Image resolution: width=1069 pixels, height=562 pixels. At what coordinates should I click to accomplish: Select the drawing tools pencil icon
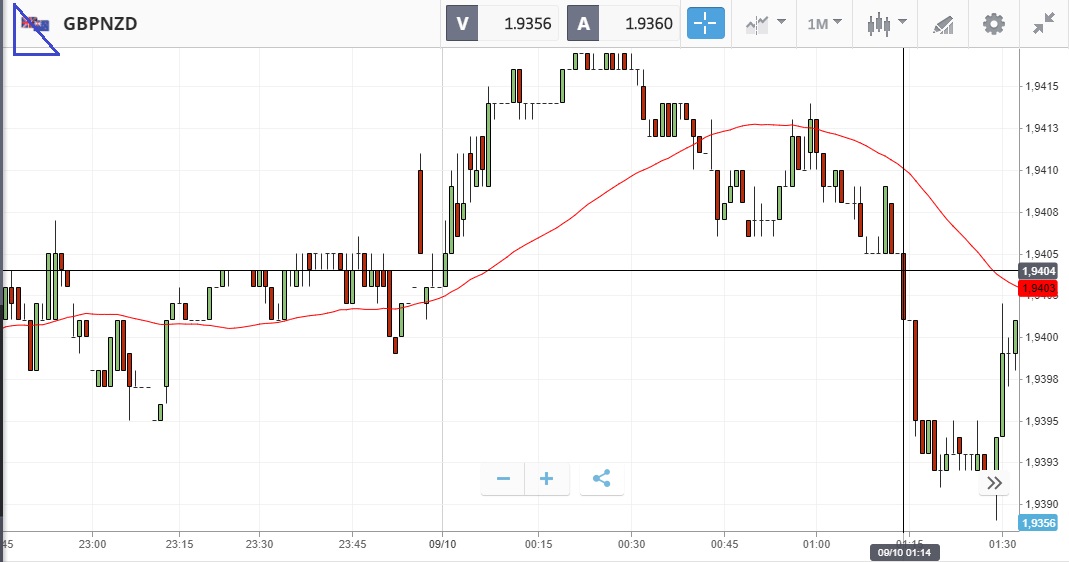[943, 23]
